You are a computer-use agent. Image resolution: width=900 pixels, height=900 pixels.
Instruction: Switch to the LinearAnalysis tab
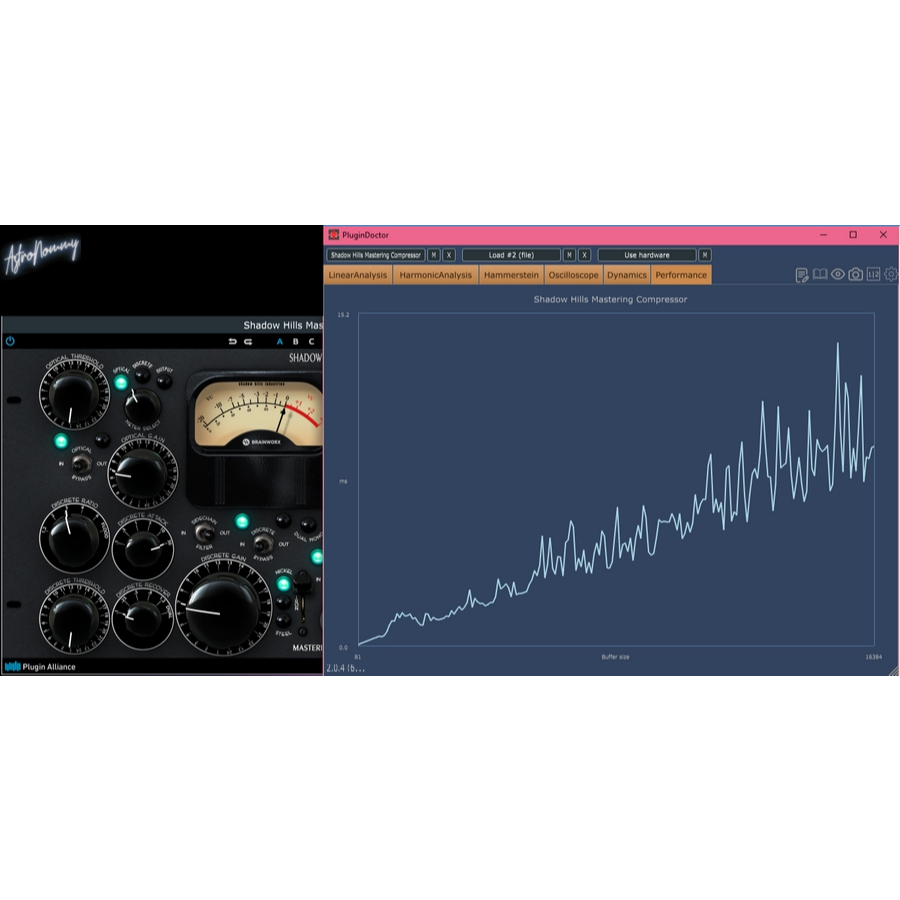pos(358,275)
